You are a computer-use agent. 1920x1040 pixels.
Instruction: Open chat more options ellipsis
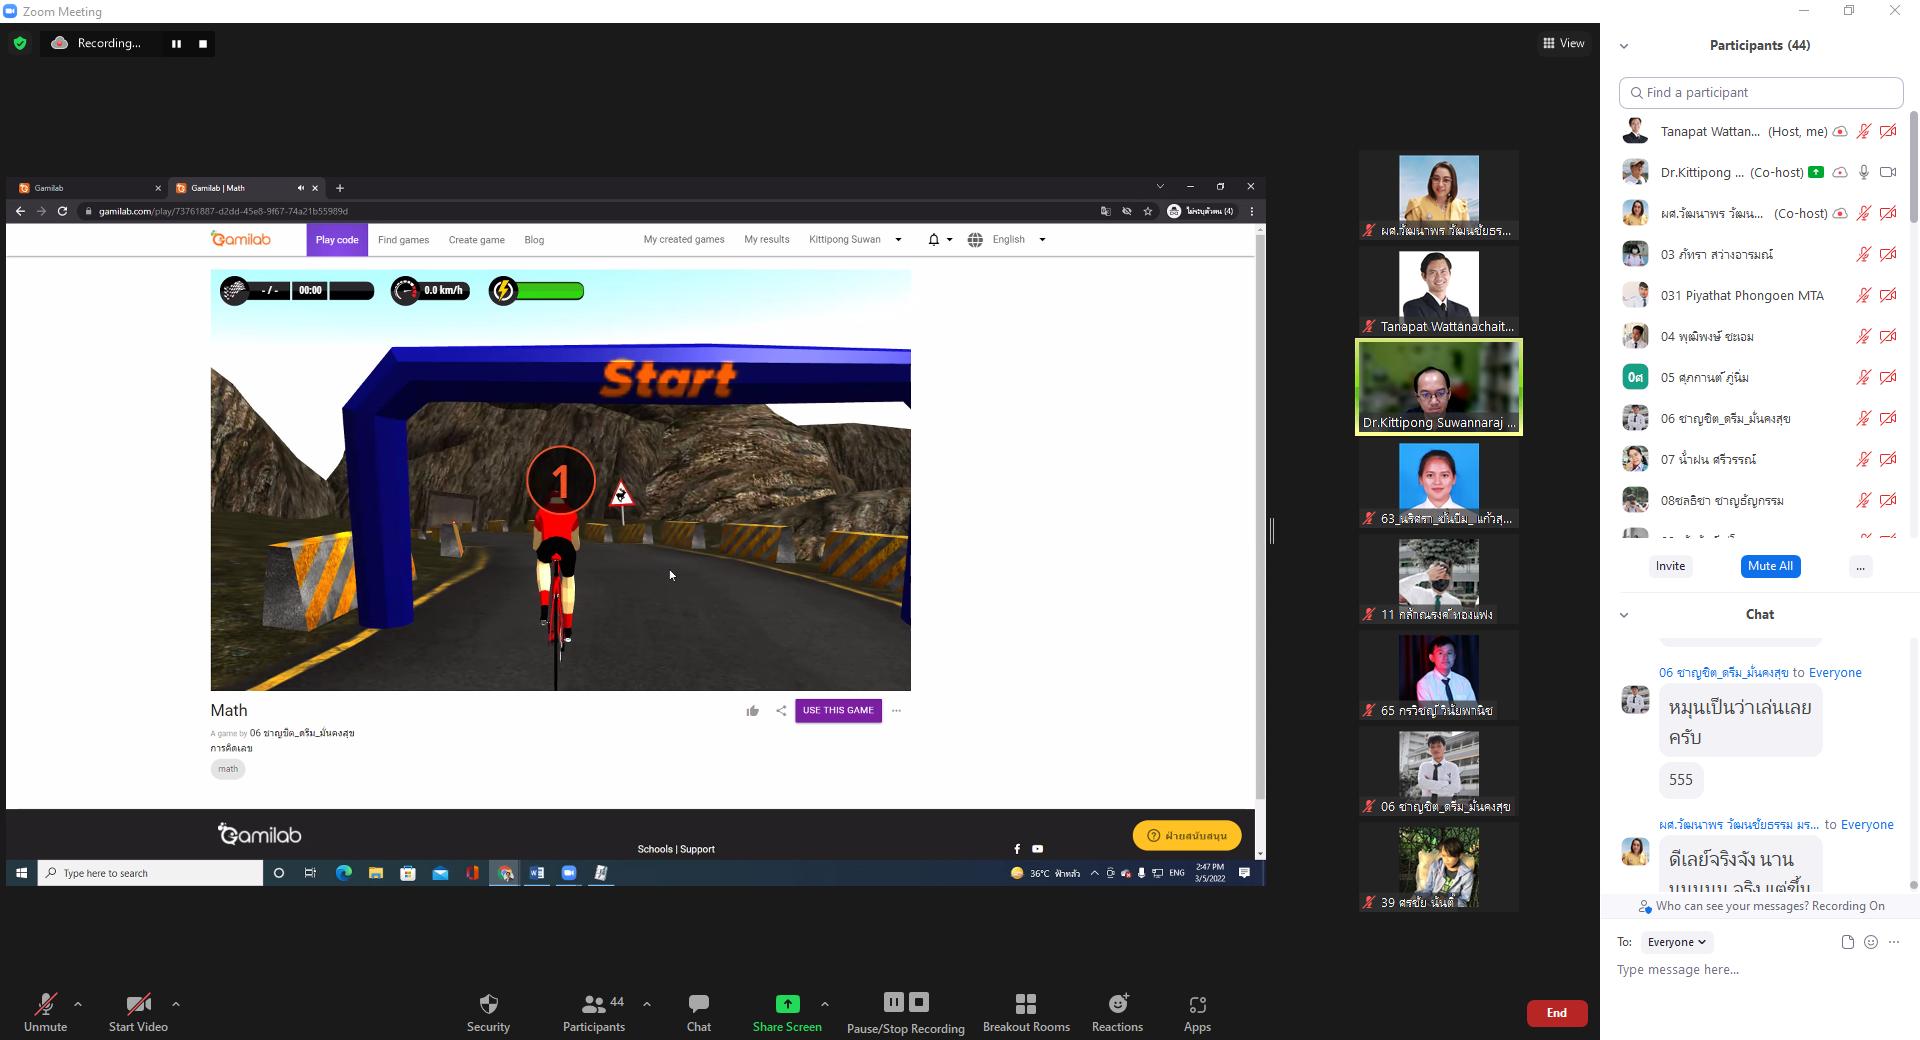pyautogui.click(x=1894, y=942)
